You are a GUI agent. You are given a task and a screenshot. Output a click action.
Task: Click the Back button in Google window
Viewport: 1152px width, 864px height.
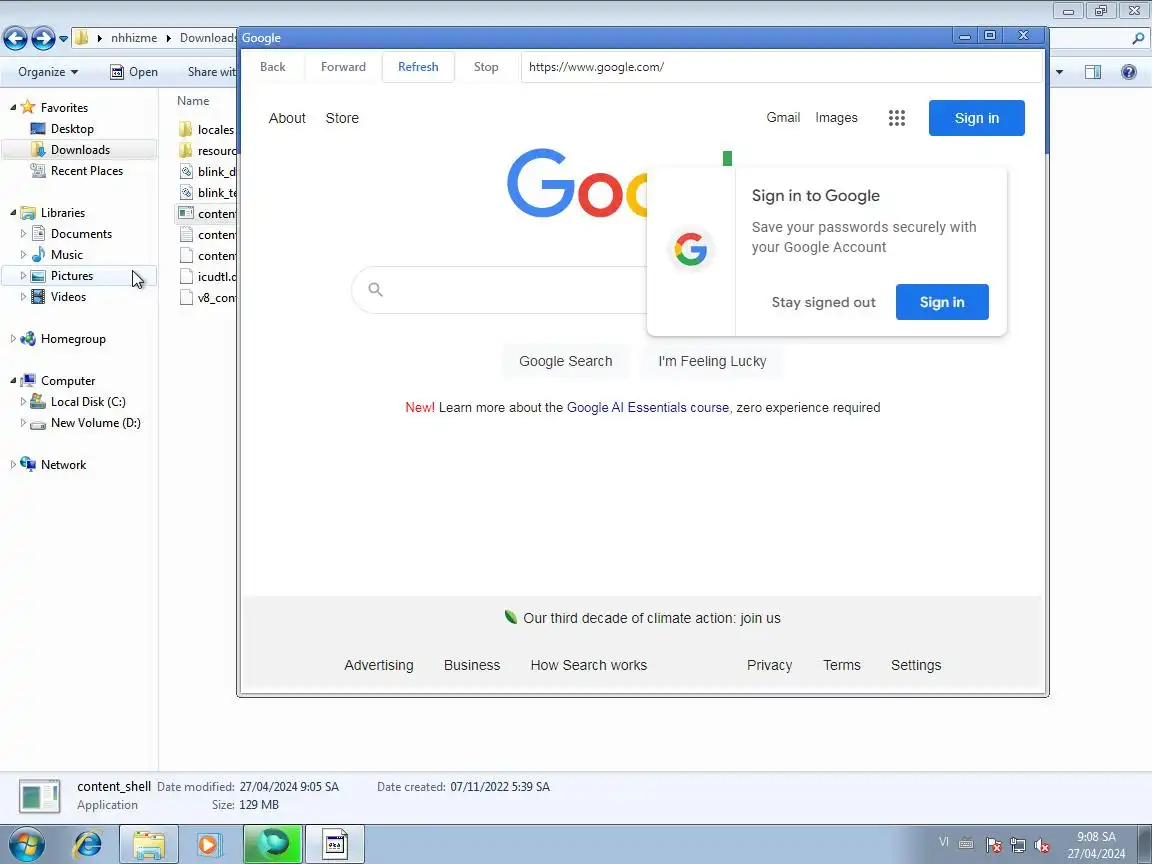click(x=273, y=67)
